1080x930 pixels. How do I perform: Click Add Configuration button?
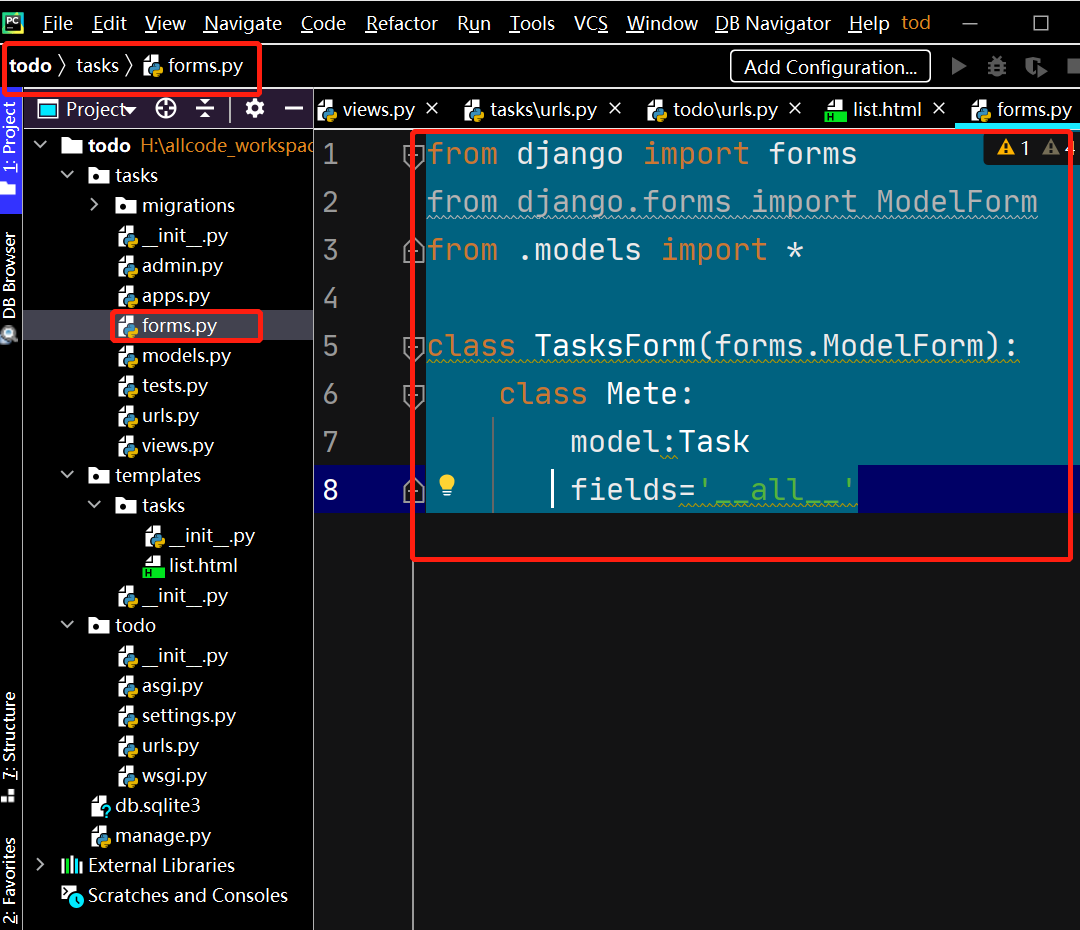(830, 67)
